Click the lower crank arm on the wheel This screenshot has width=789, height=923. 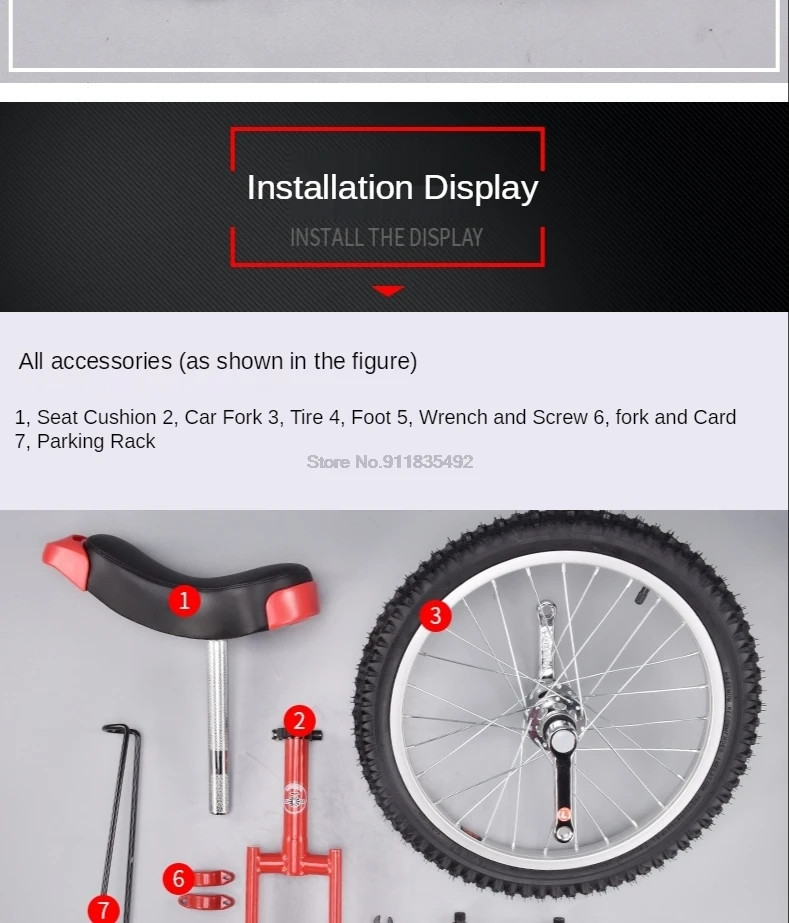pos(562,791)
